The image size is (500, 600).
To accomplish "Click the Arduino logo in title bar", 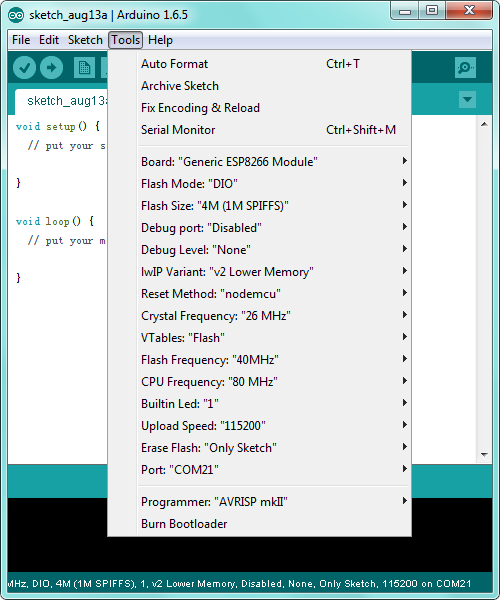I will coord(16,15).
